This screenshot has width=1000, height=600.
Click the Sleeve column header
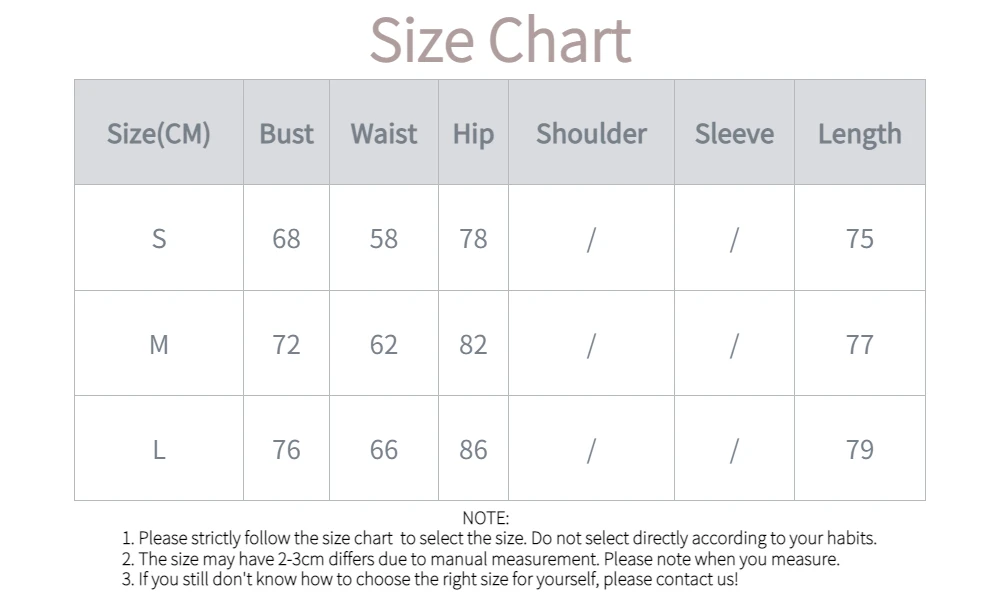(734, 134)
